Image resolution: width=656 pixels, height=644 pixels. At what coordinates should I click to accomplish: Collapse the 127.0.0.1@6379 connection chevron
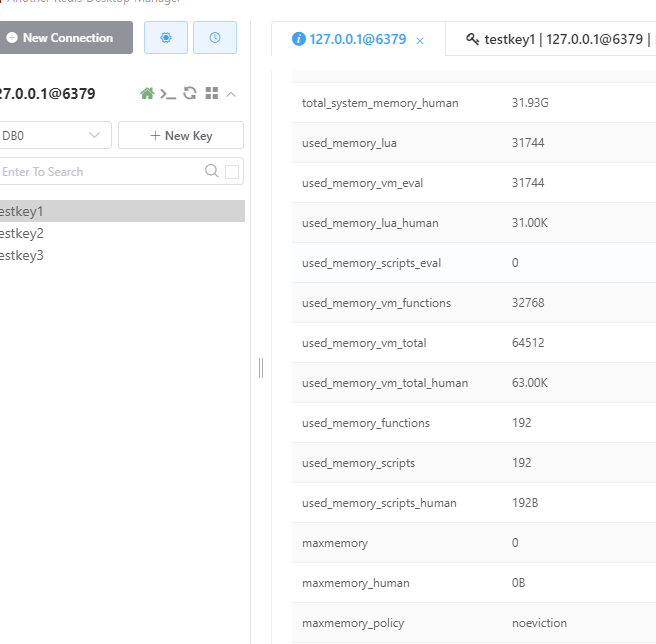pyautogui.click(x=231, y=95)
